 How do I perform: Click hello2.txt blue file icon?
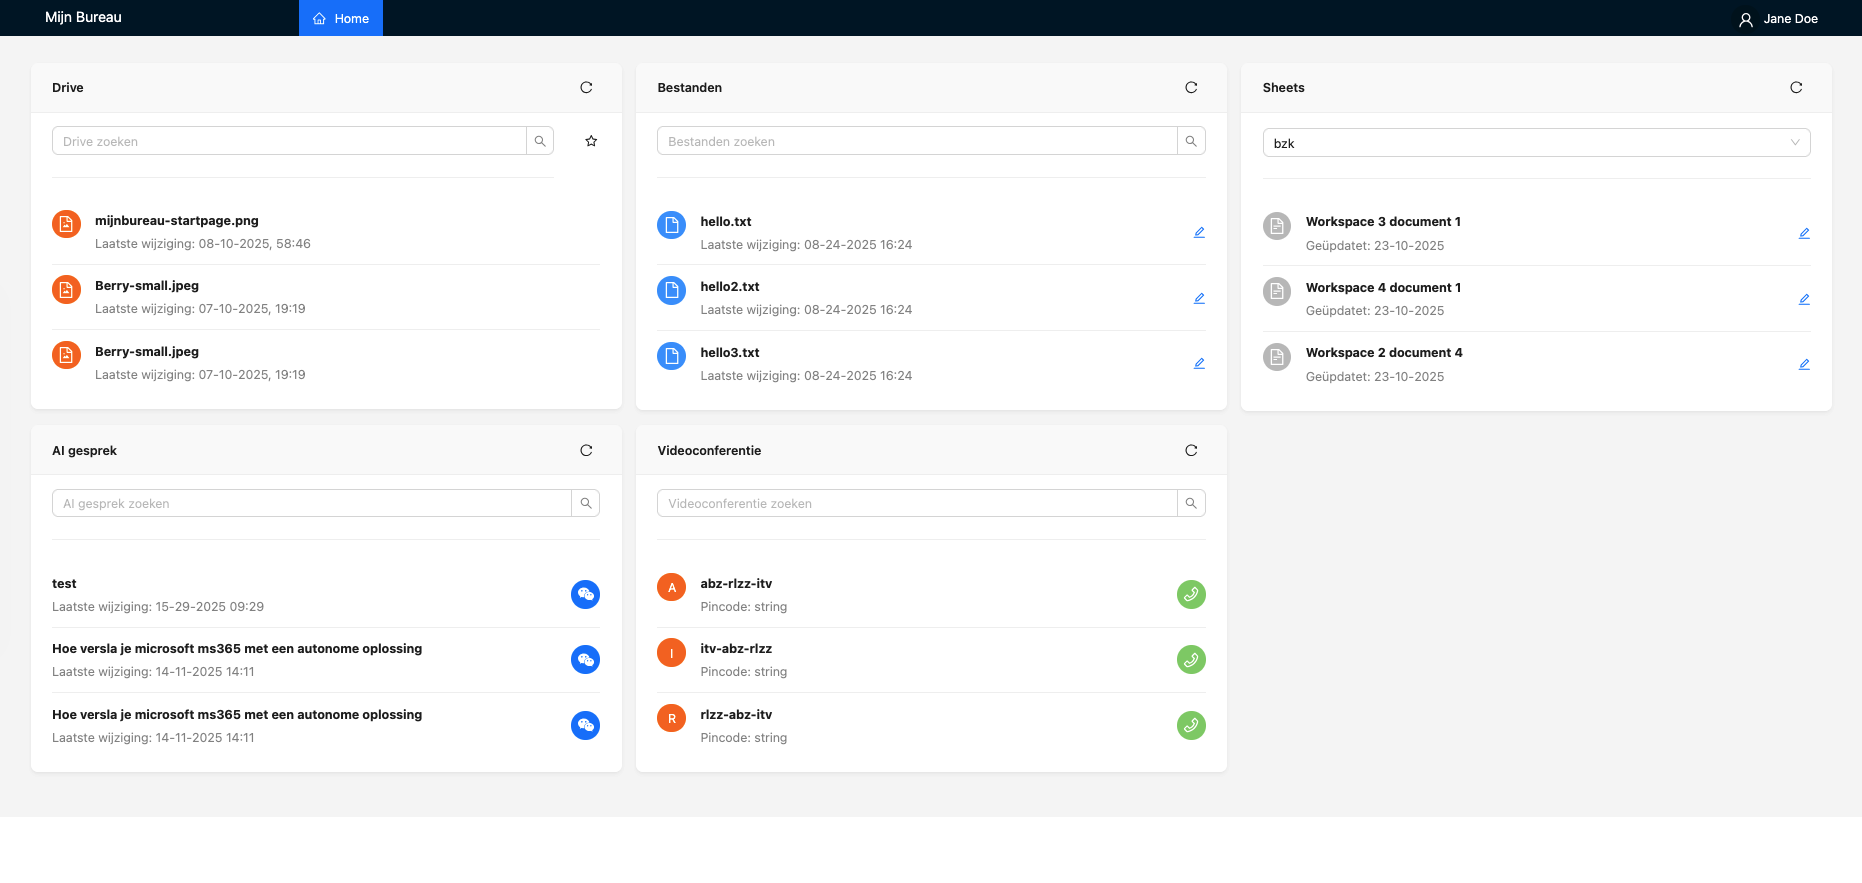coord(672,290)
